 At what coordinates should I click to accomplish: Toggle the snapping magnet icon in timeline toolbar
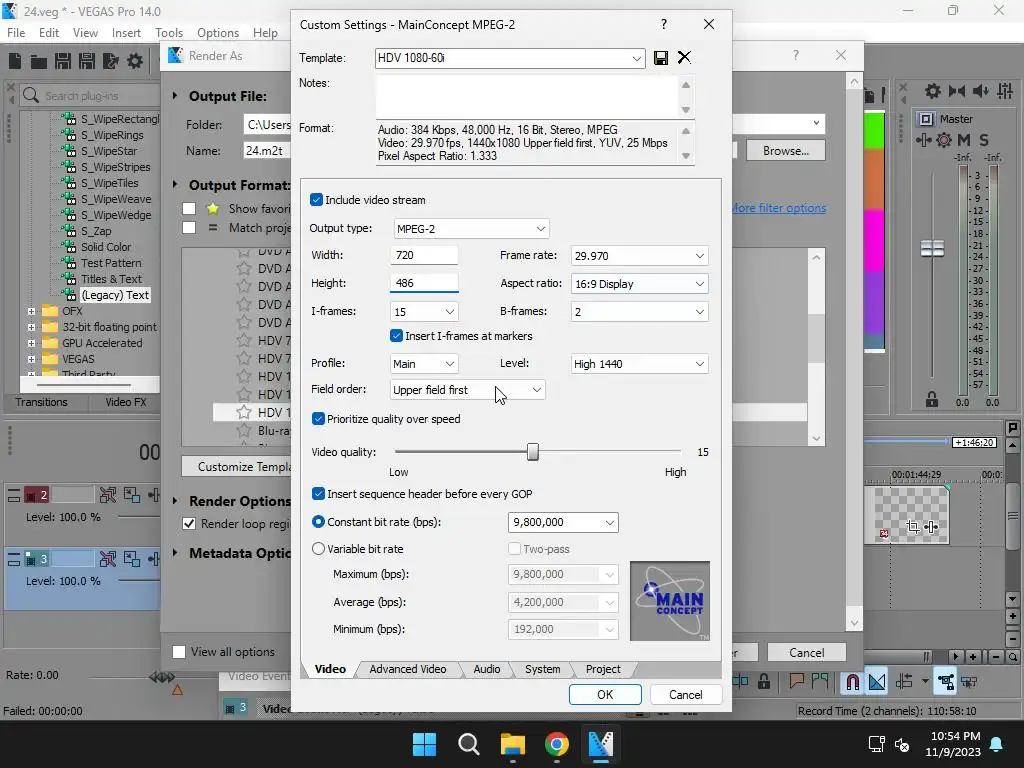(x=852, y=682)
